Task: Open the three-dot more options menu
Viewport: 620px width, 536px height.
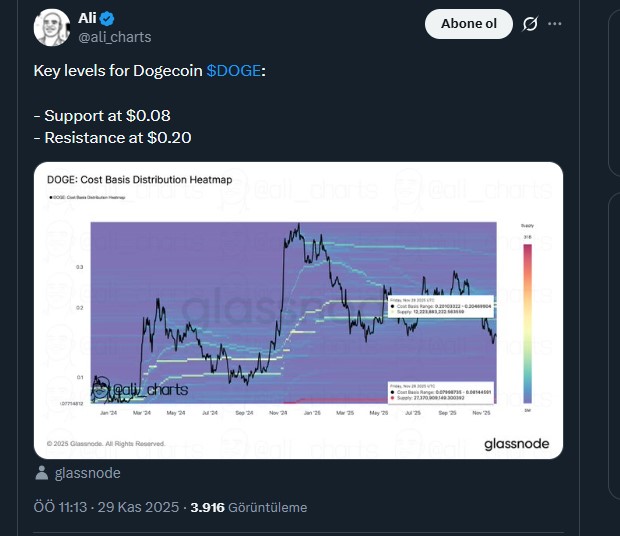Action: [x=555, y=24]
